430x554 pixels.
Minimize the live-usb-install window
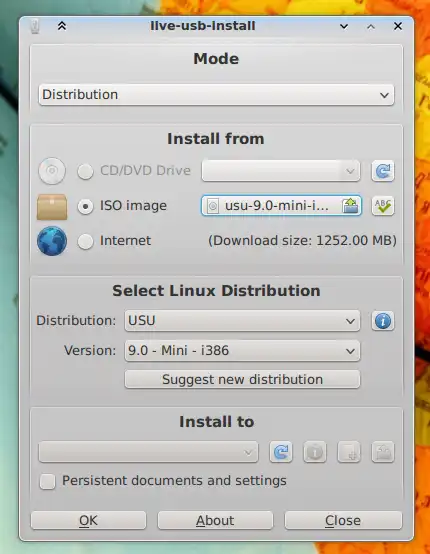[x=344, y=26]
